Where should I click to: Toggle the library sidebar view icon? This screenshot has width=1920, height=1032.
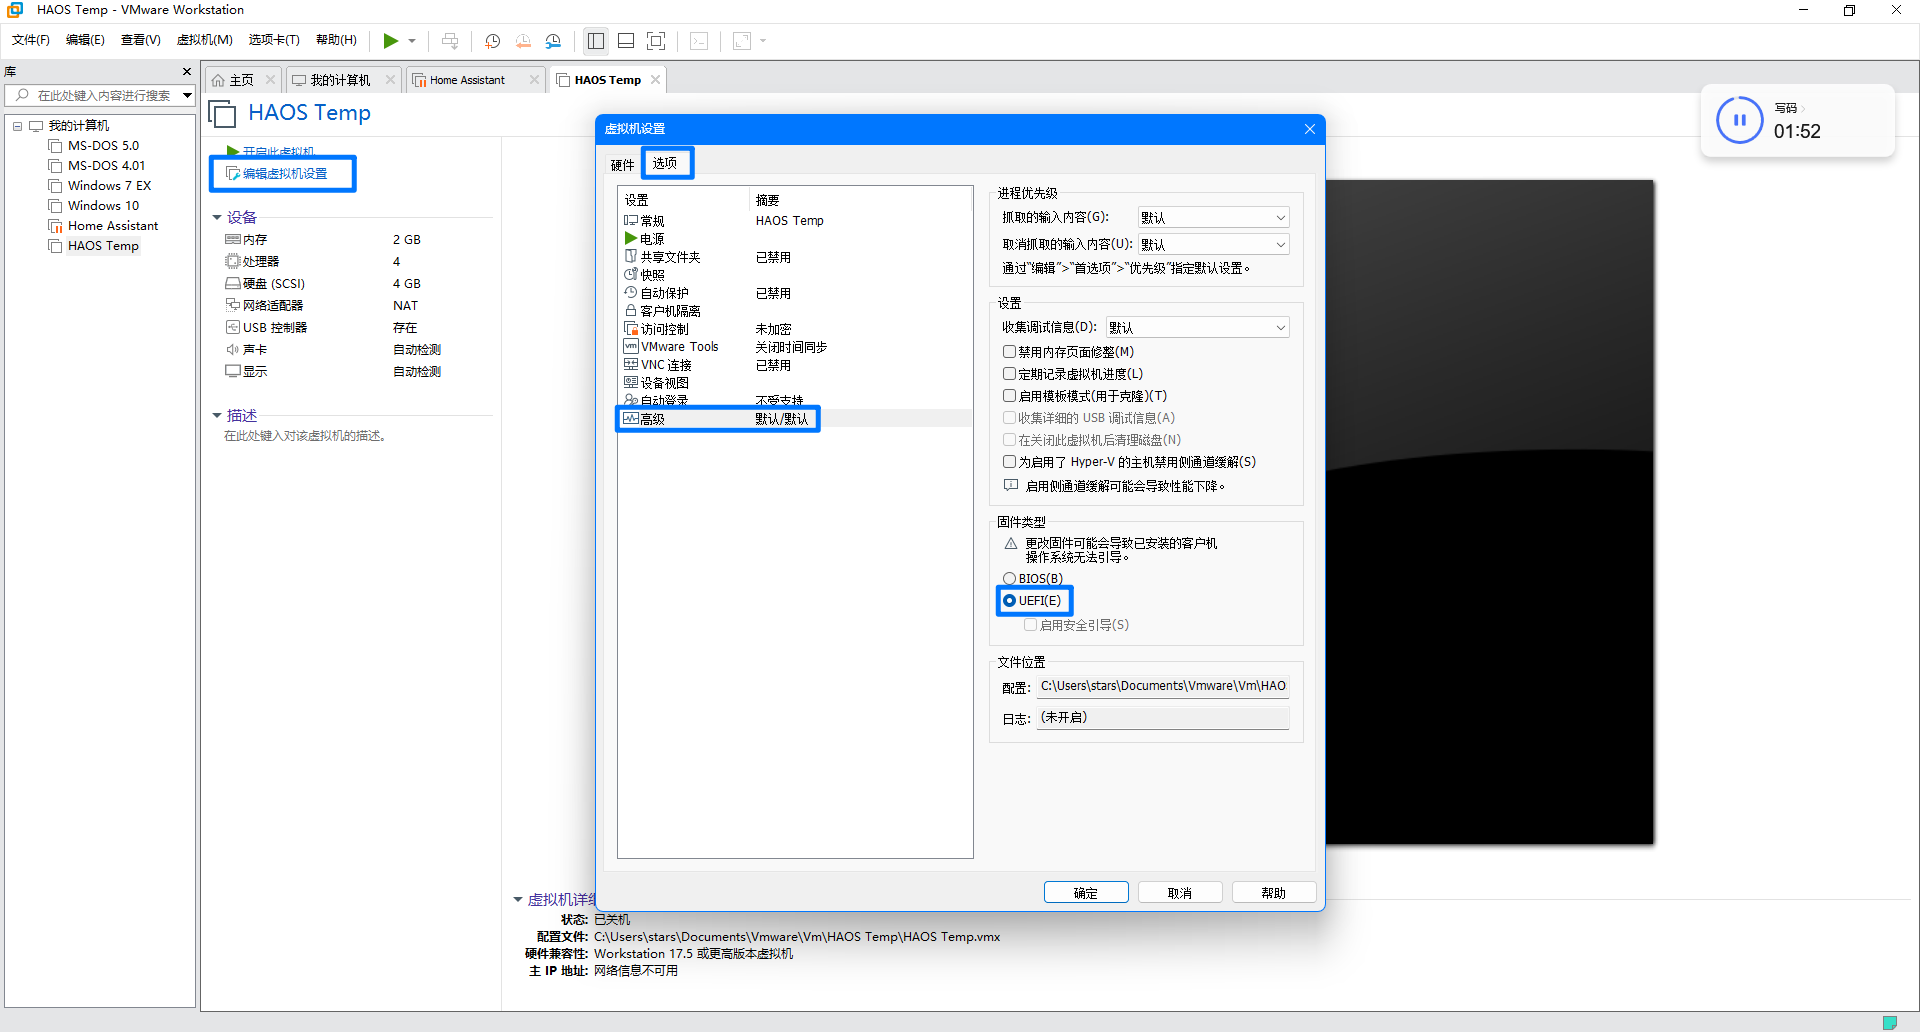(596, 41)
